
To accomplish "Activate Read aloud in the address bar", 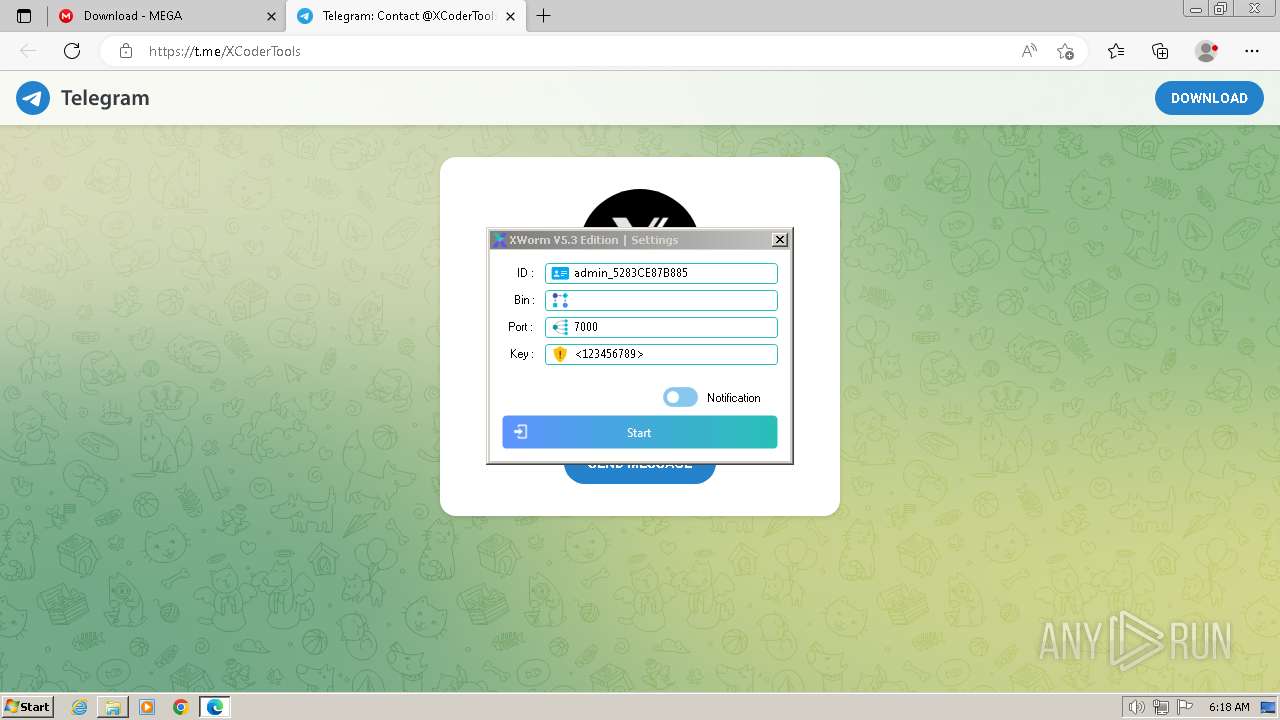I will point(1029,51).
